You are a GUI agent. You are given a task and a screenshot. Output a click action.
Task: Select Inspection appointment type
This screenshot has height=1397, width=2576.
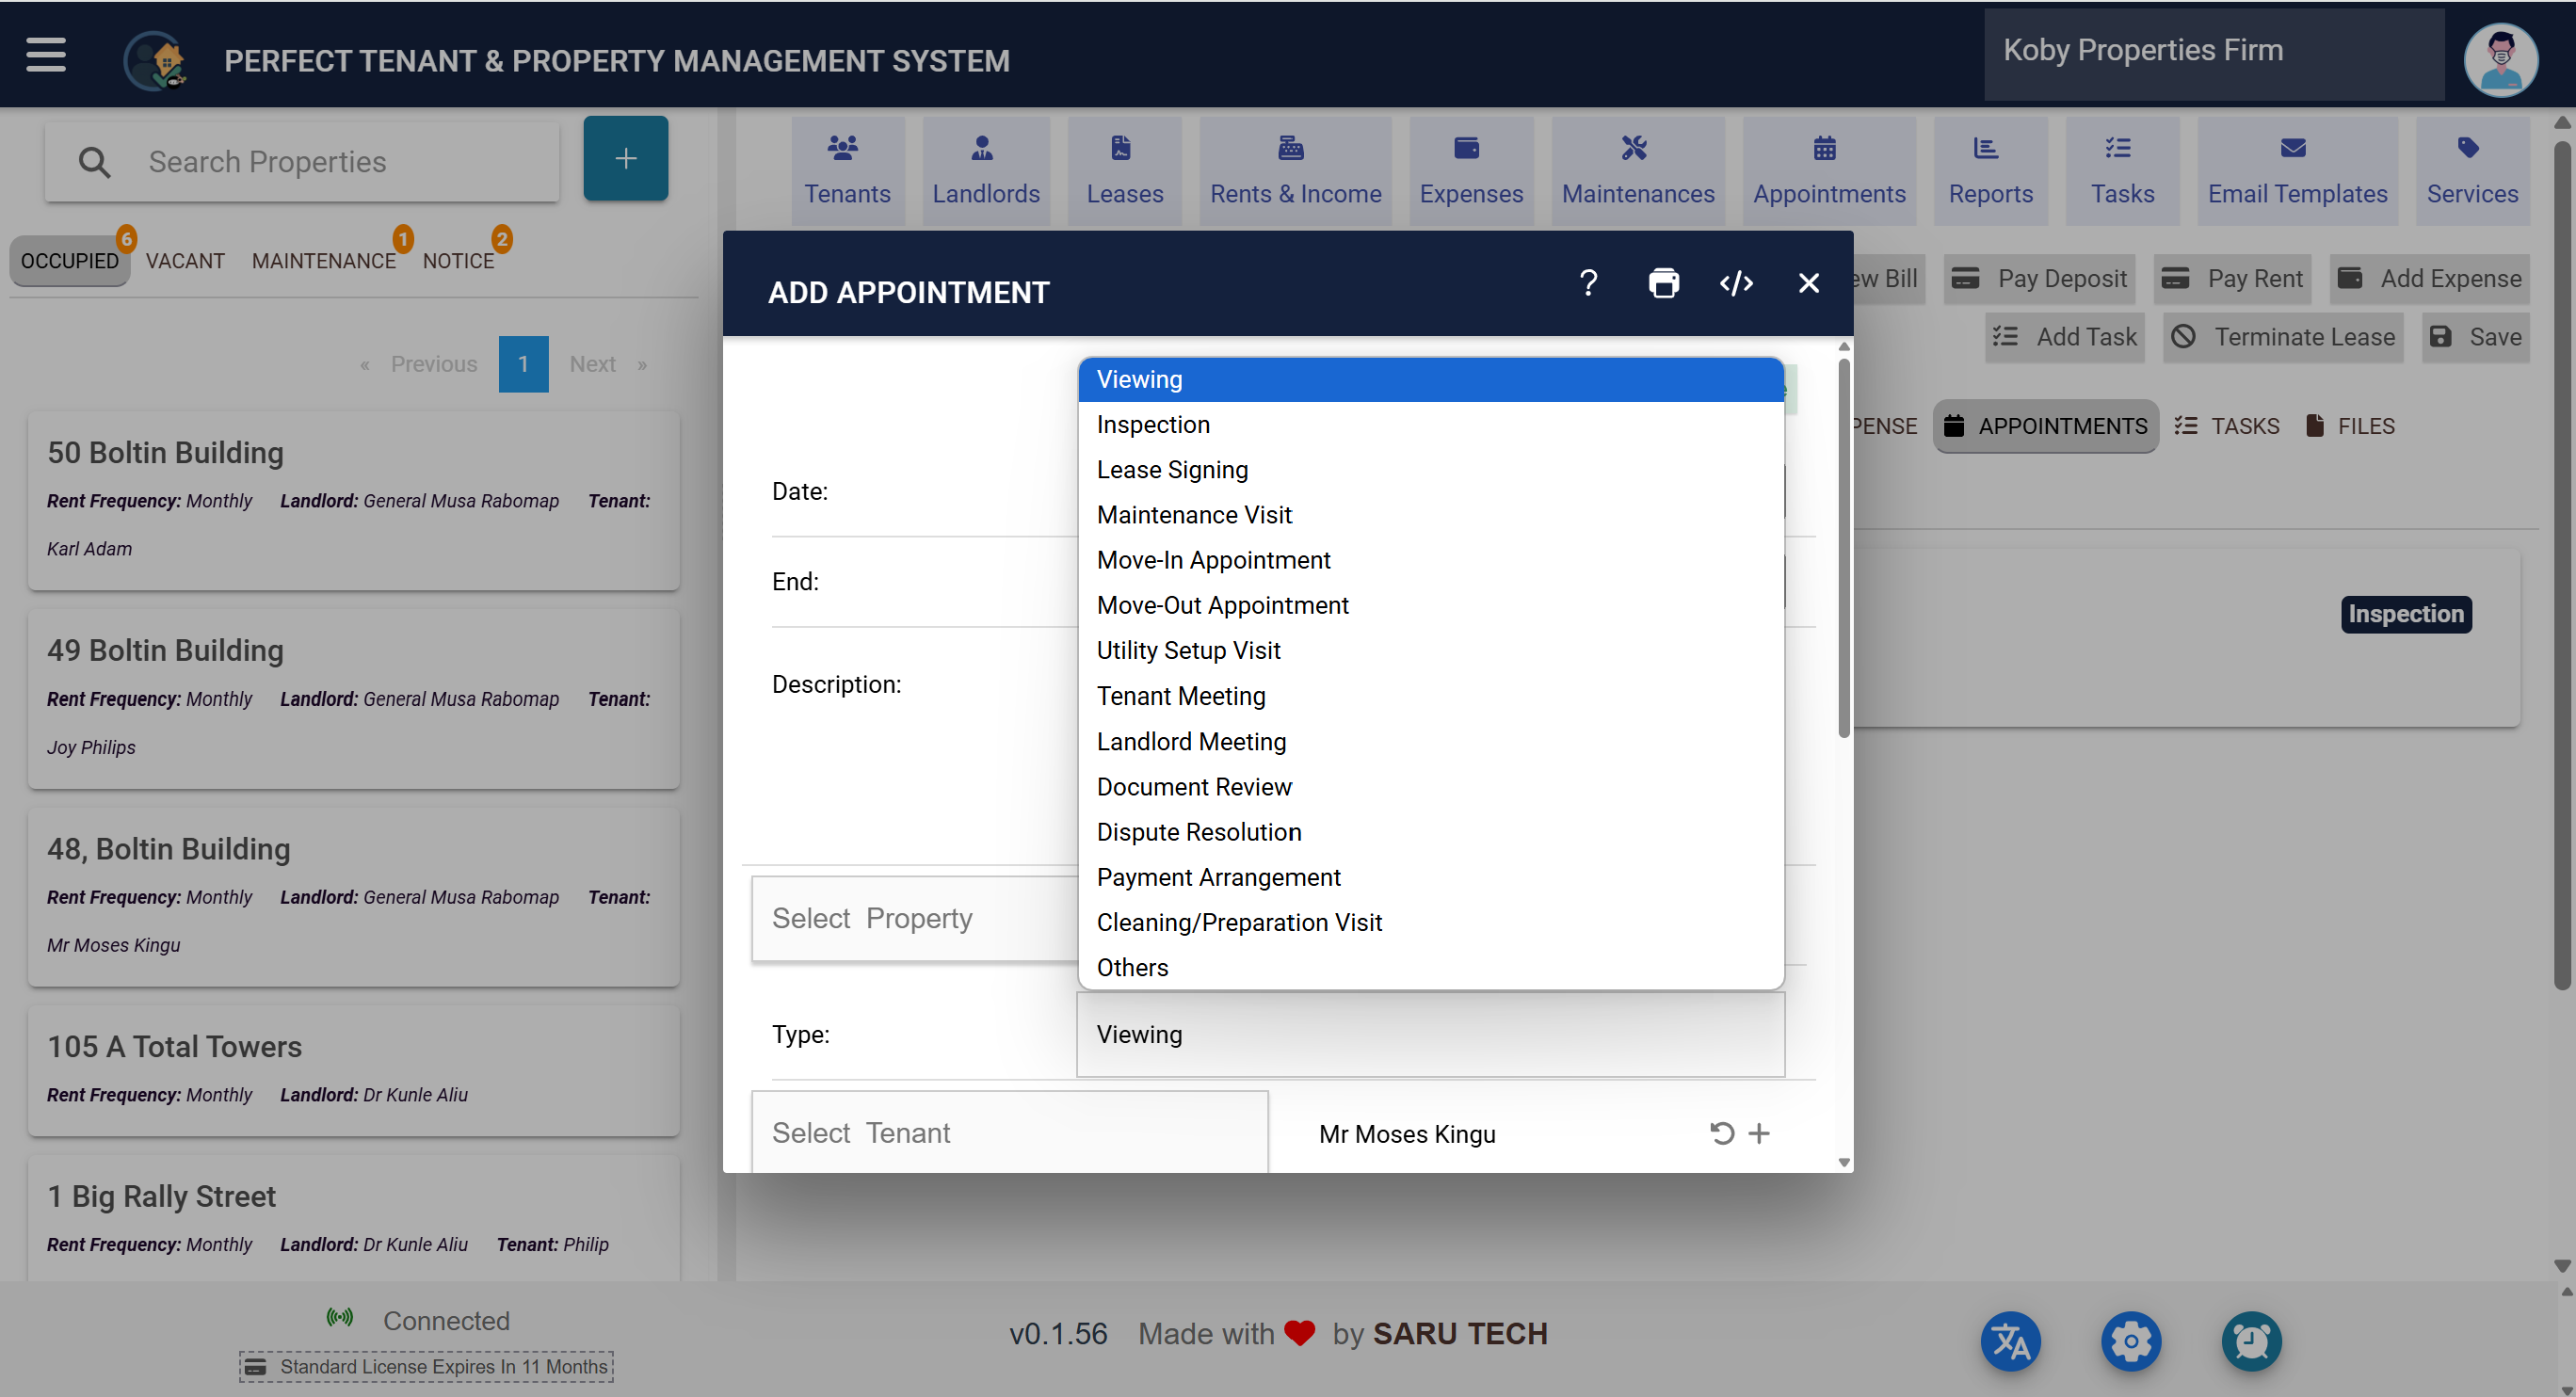tap(1431, 425)
